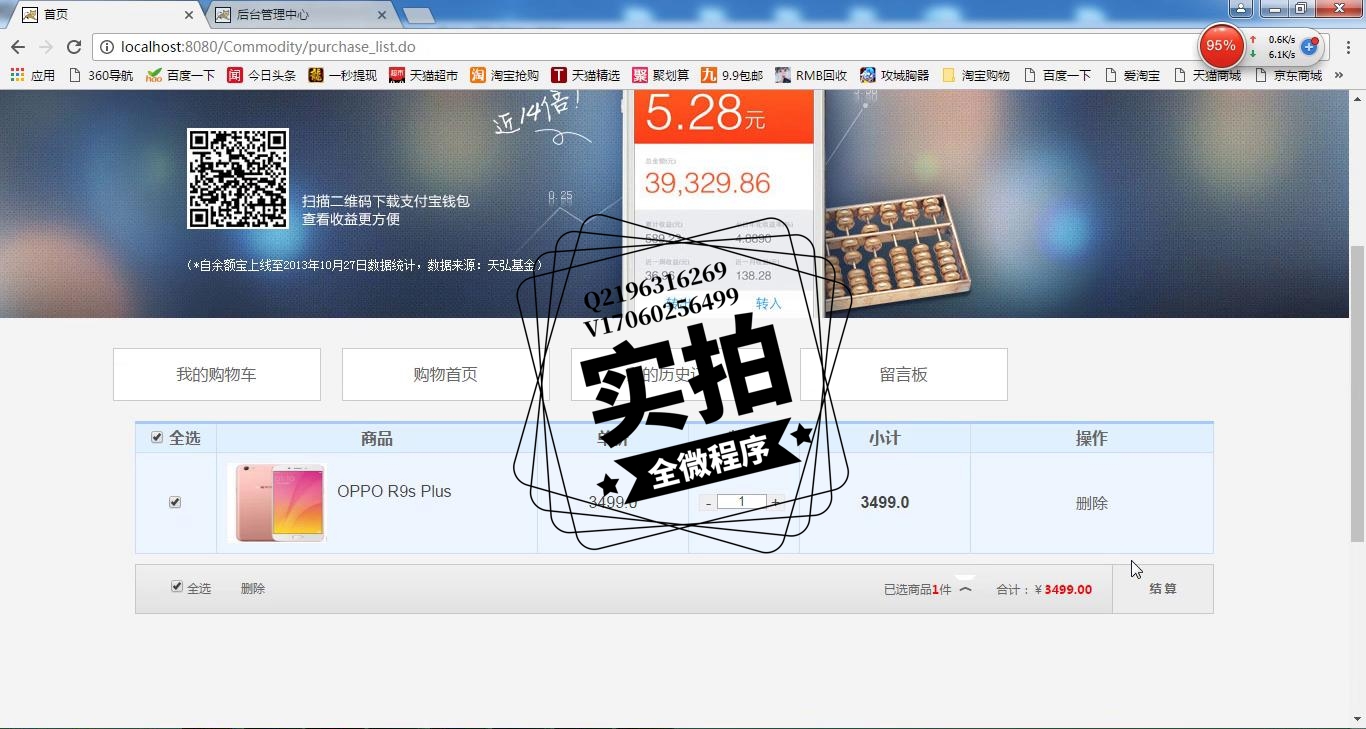Click the 操作 column header
This screenshot has width=1366, height=729.
click(x=1092, y=438)
